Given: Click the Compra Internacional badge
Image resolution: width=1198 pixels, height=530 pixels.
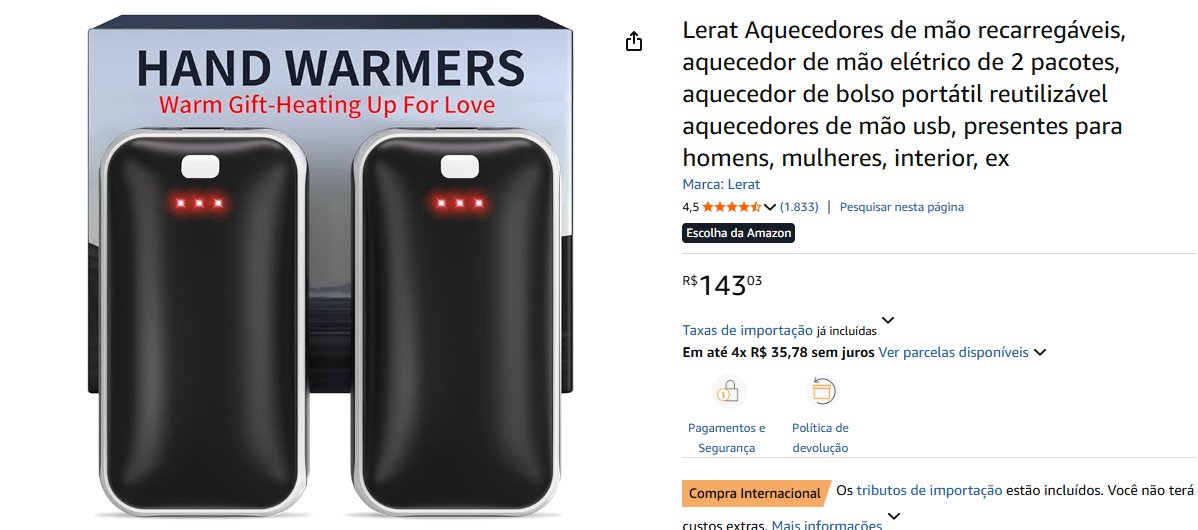Looking at the screenshot, I should (x=755, y=493).
